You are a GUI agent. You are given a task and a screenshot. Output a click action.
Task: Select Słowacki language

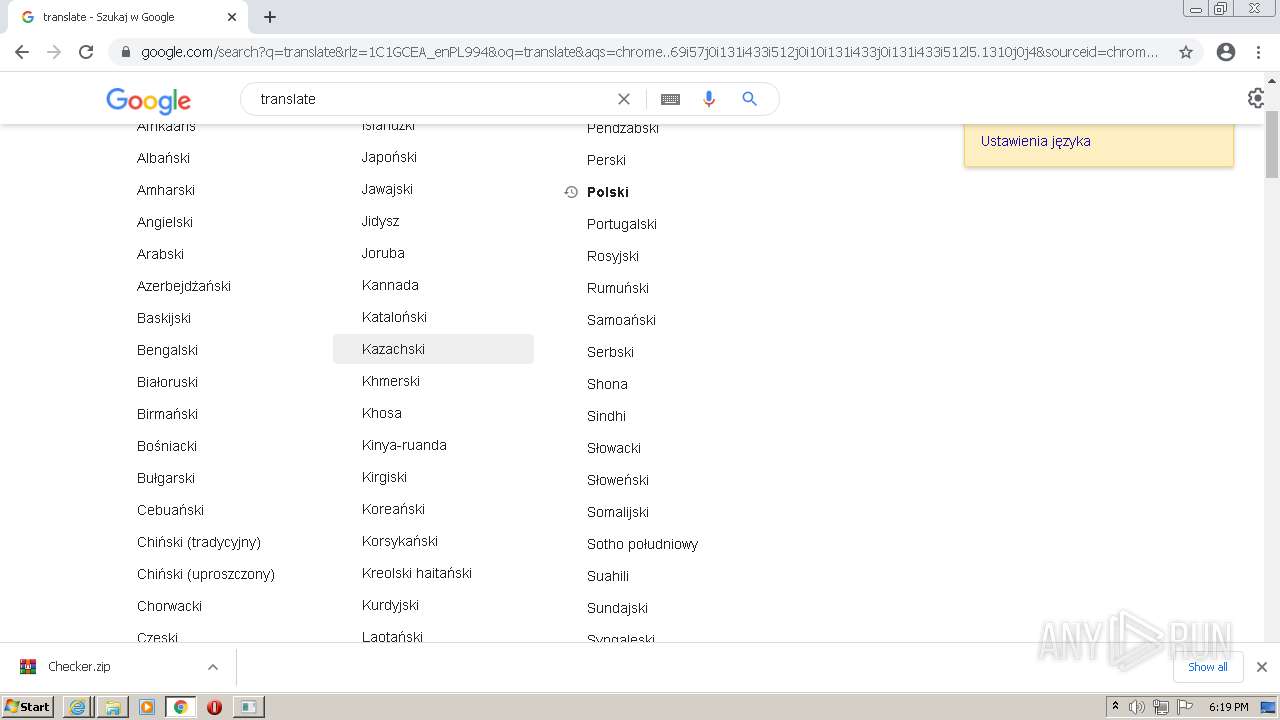(614, 448)
